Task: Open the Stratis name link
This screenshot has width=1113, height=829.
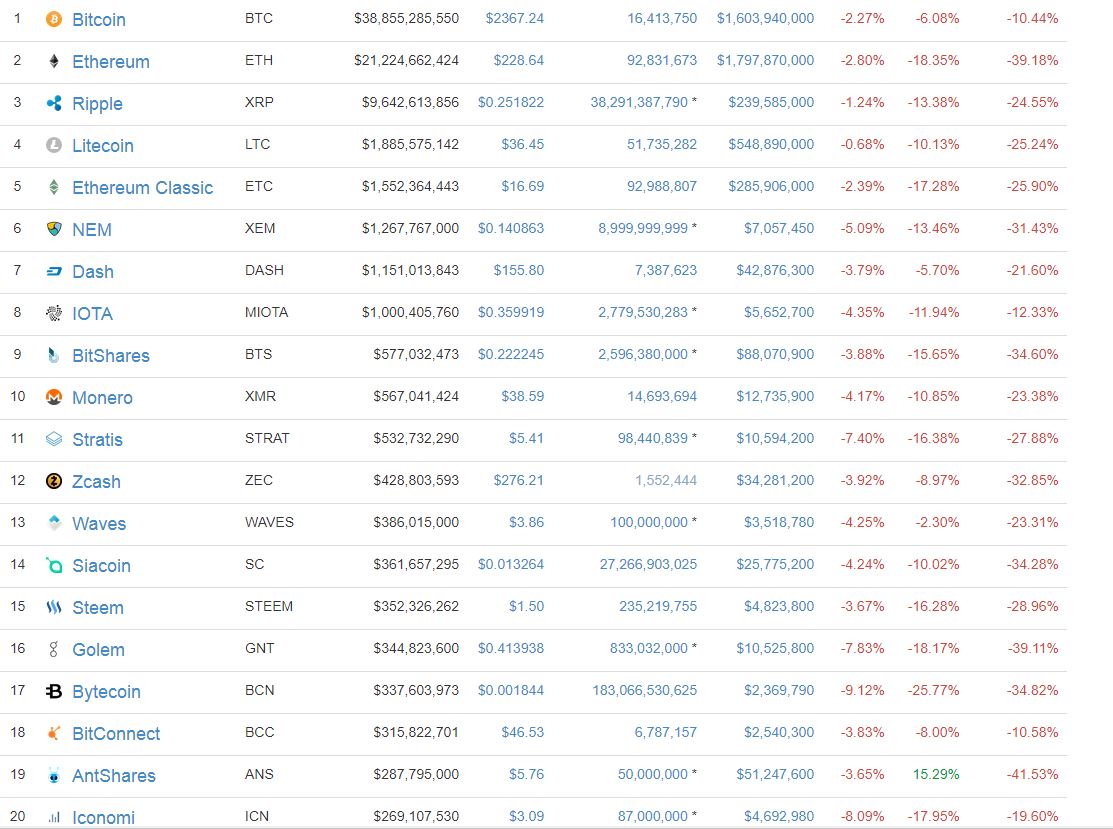Action: [x=97, y=439]
